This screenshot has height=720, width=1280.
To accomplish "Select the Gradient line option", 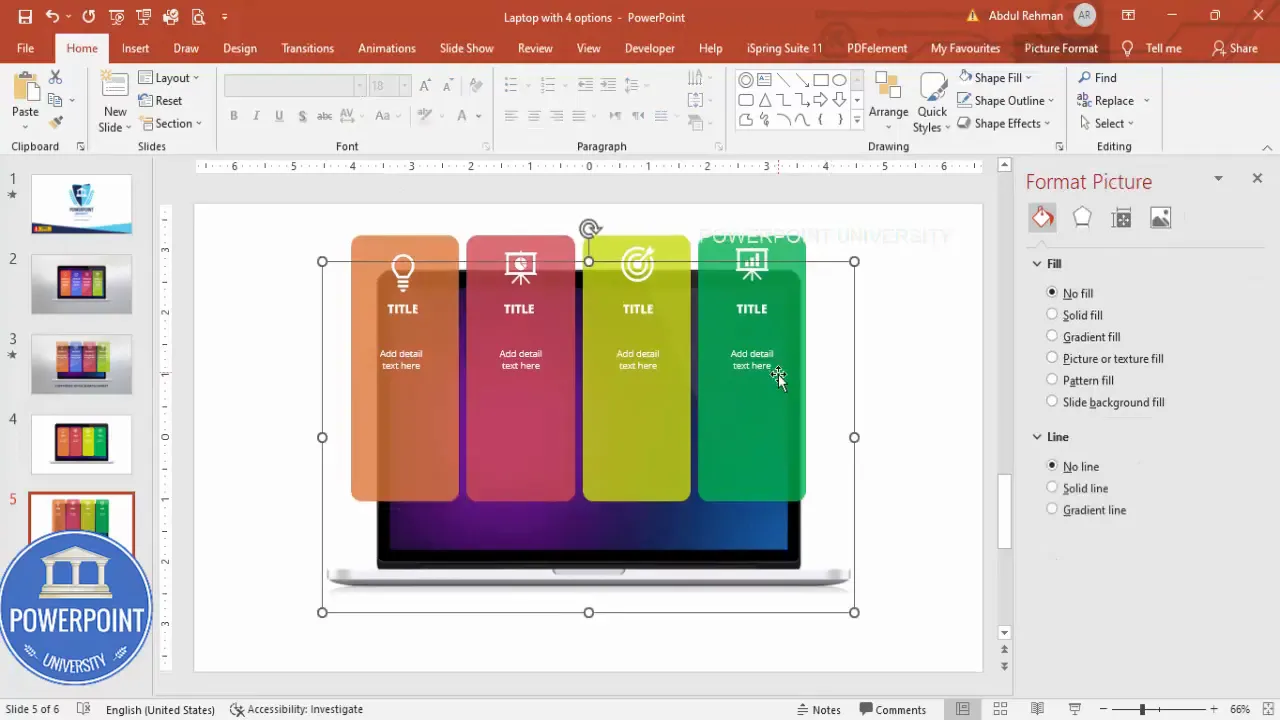I will 1052,509.
